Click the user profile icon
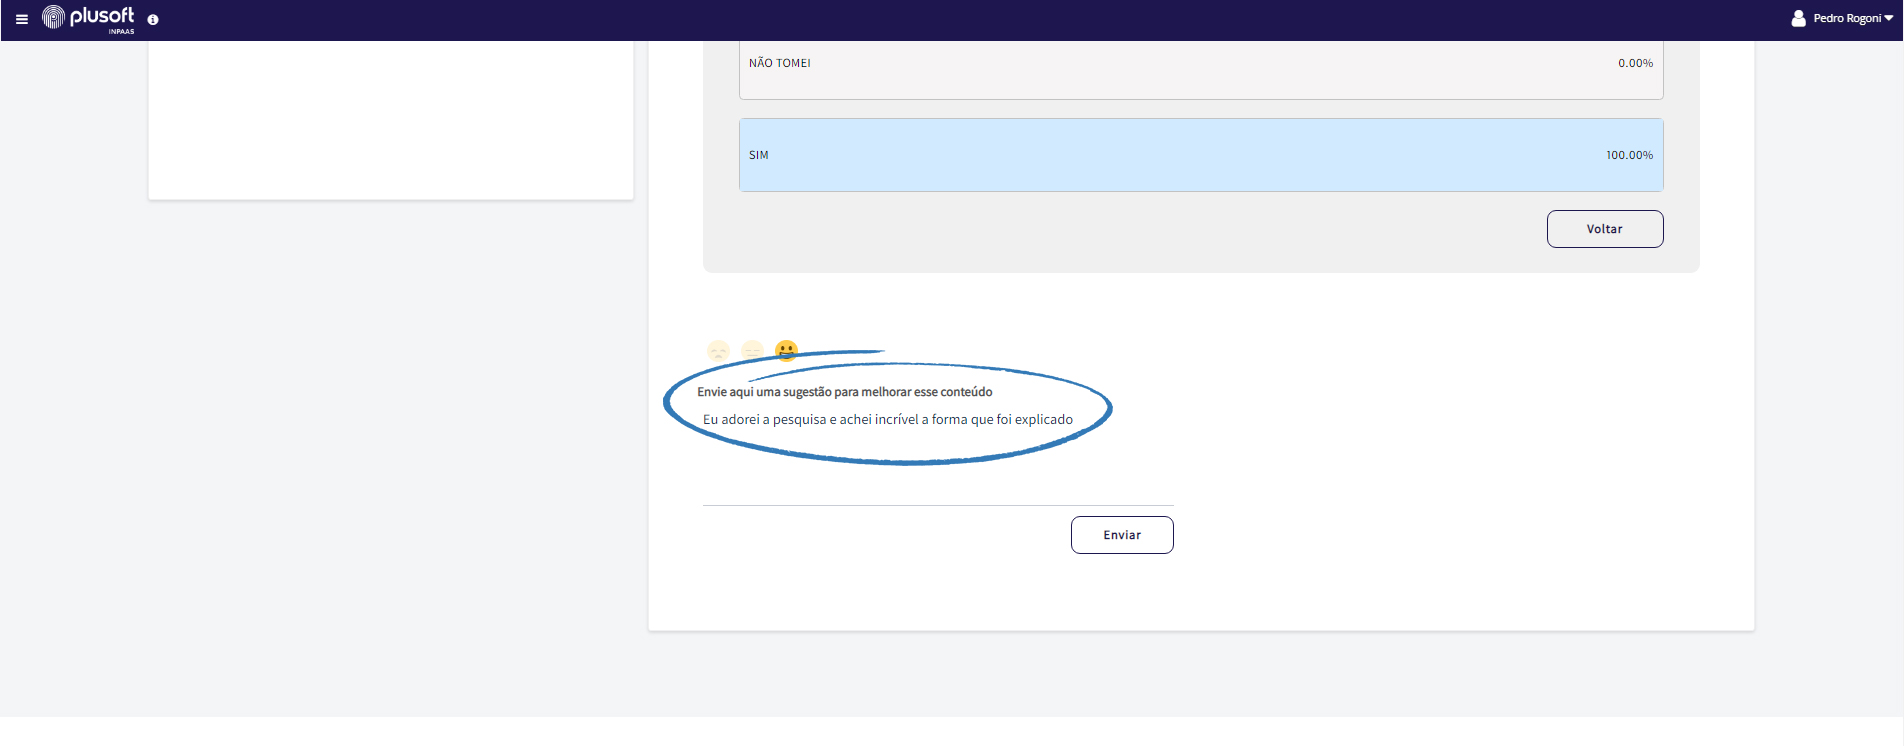Image resolution: width=1904 pixels, height=746 pixels. coord(1798,18)
